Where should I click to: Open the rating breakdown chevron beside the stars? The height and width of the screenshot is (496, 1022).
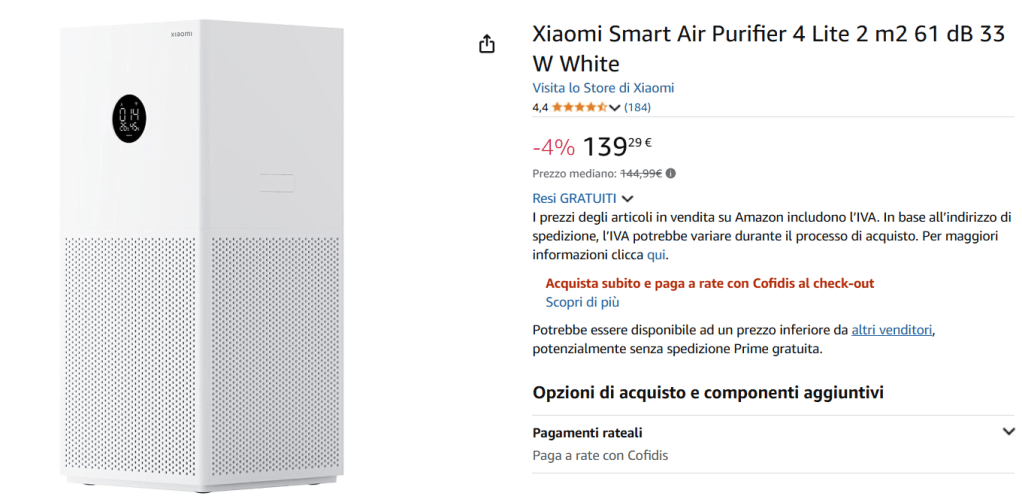click(x=614, y=108)
